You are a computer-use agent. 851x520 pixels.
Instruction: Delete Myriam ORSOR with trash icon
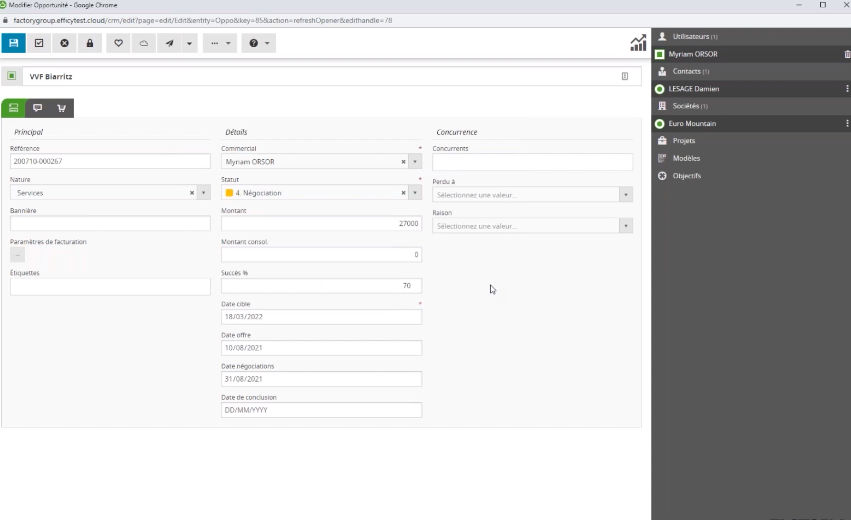[x=847, y=54]
